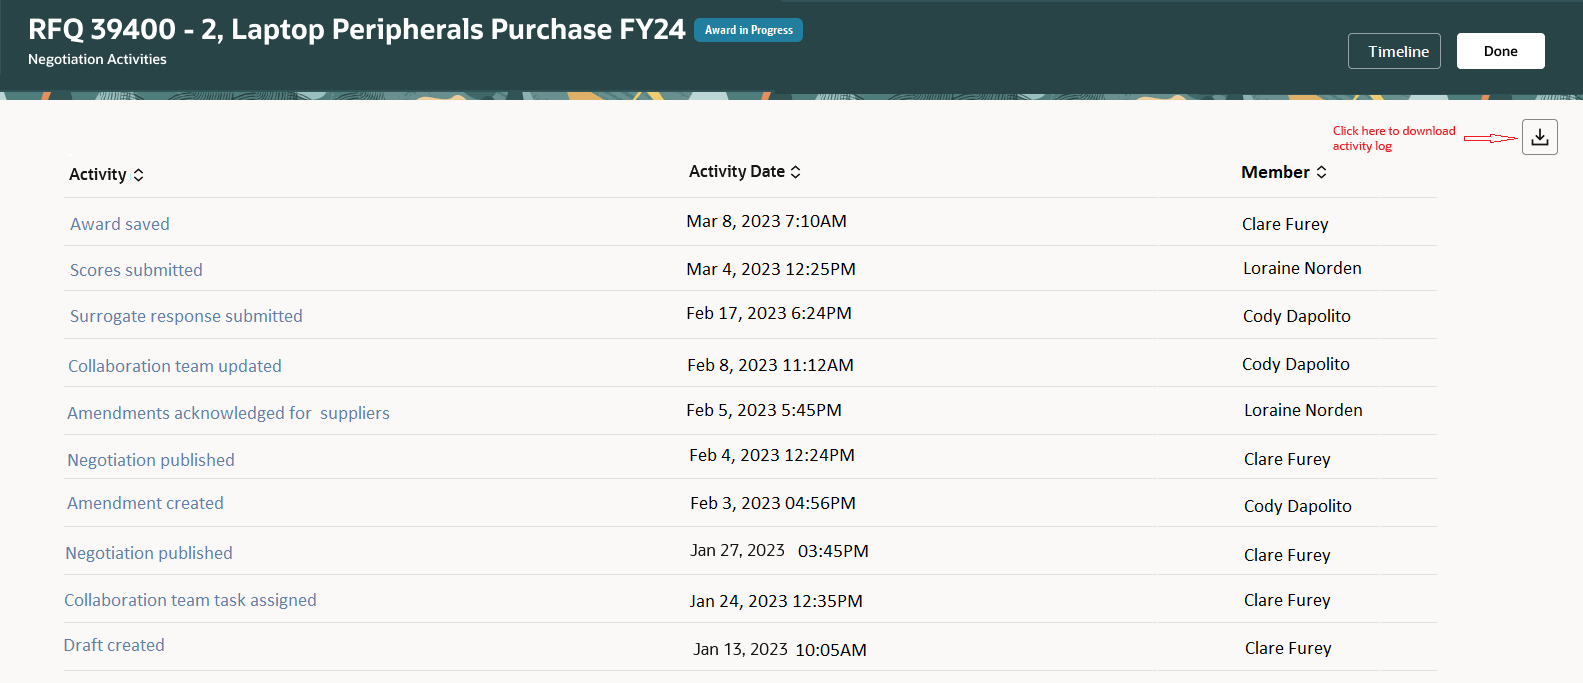Click the Activity Date header label

(737, 171)
